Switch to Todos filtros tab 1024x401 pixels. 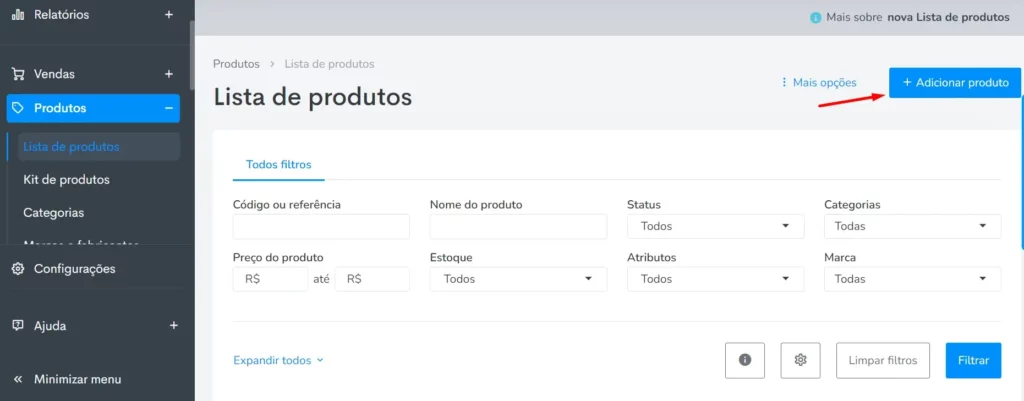point(278,165)
